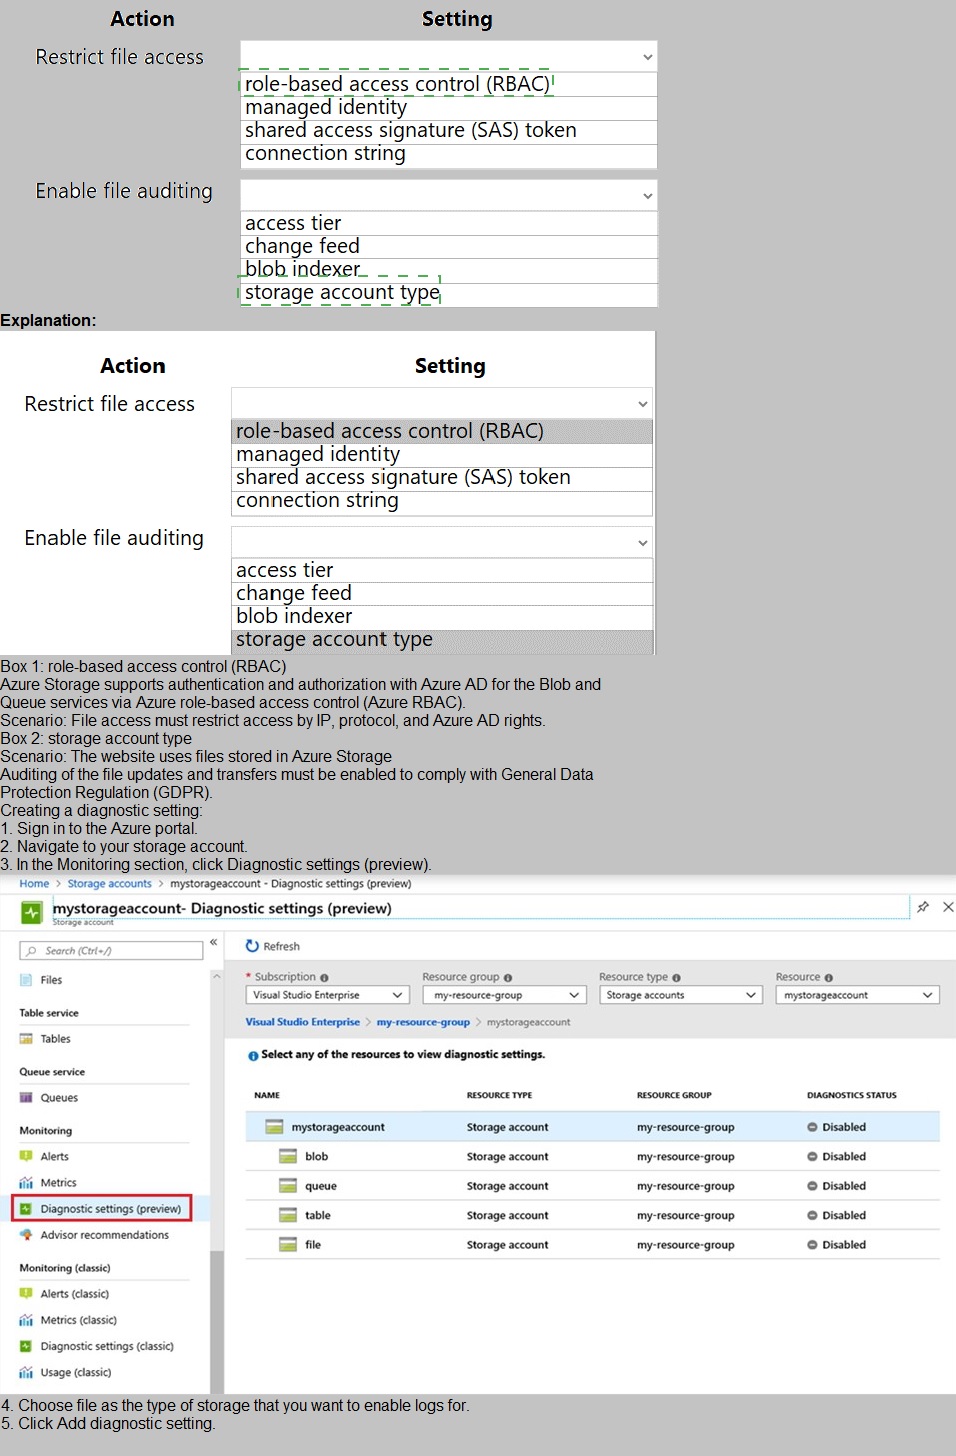The width and height of the screenshot is (956, 1456).
Task: Open Tables under Table service
Action: [55, 1039]
